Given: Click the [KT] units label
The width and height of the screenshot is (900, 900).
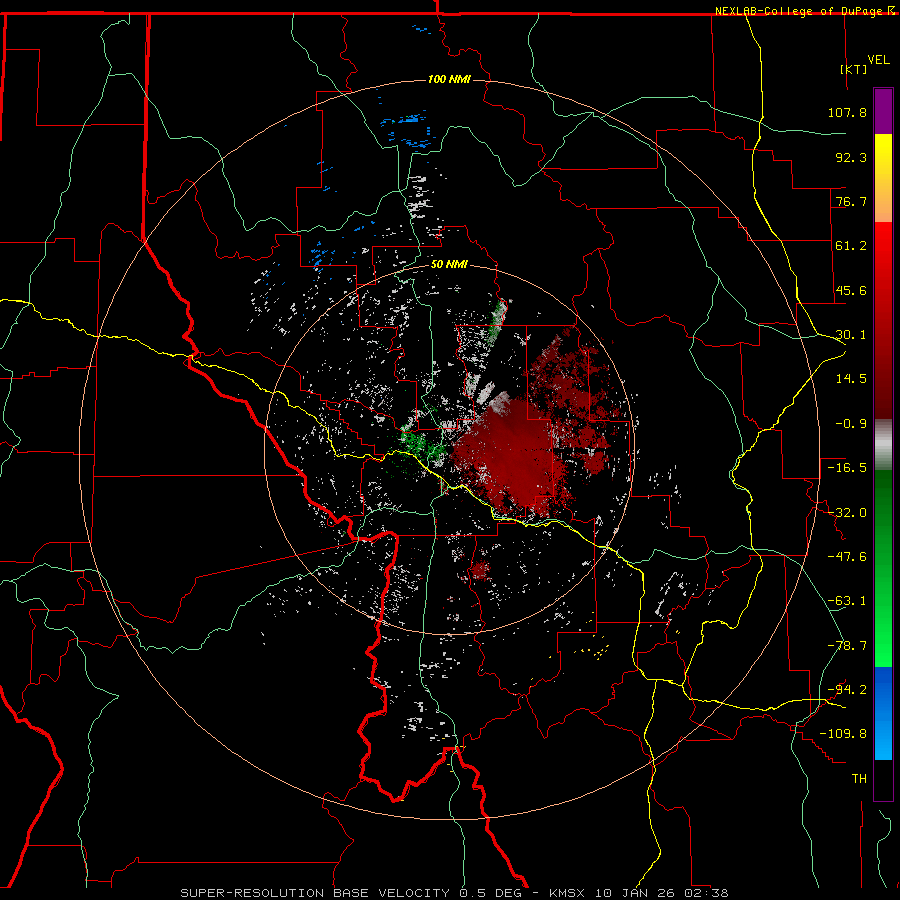Looking at the screenshot, I should coord(854,69).
